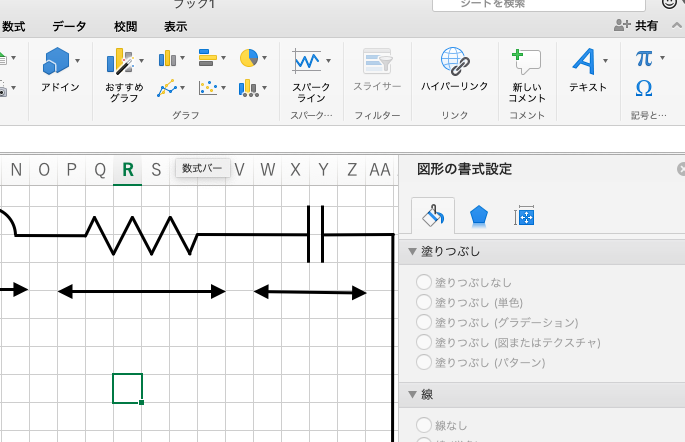
Task: Open the shape effects pentagon tab
Action: [478, 216]
